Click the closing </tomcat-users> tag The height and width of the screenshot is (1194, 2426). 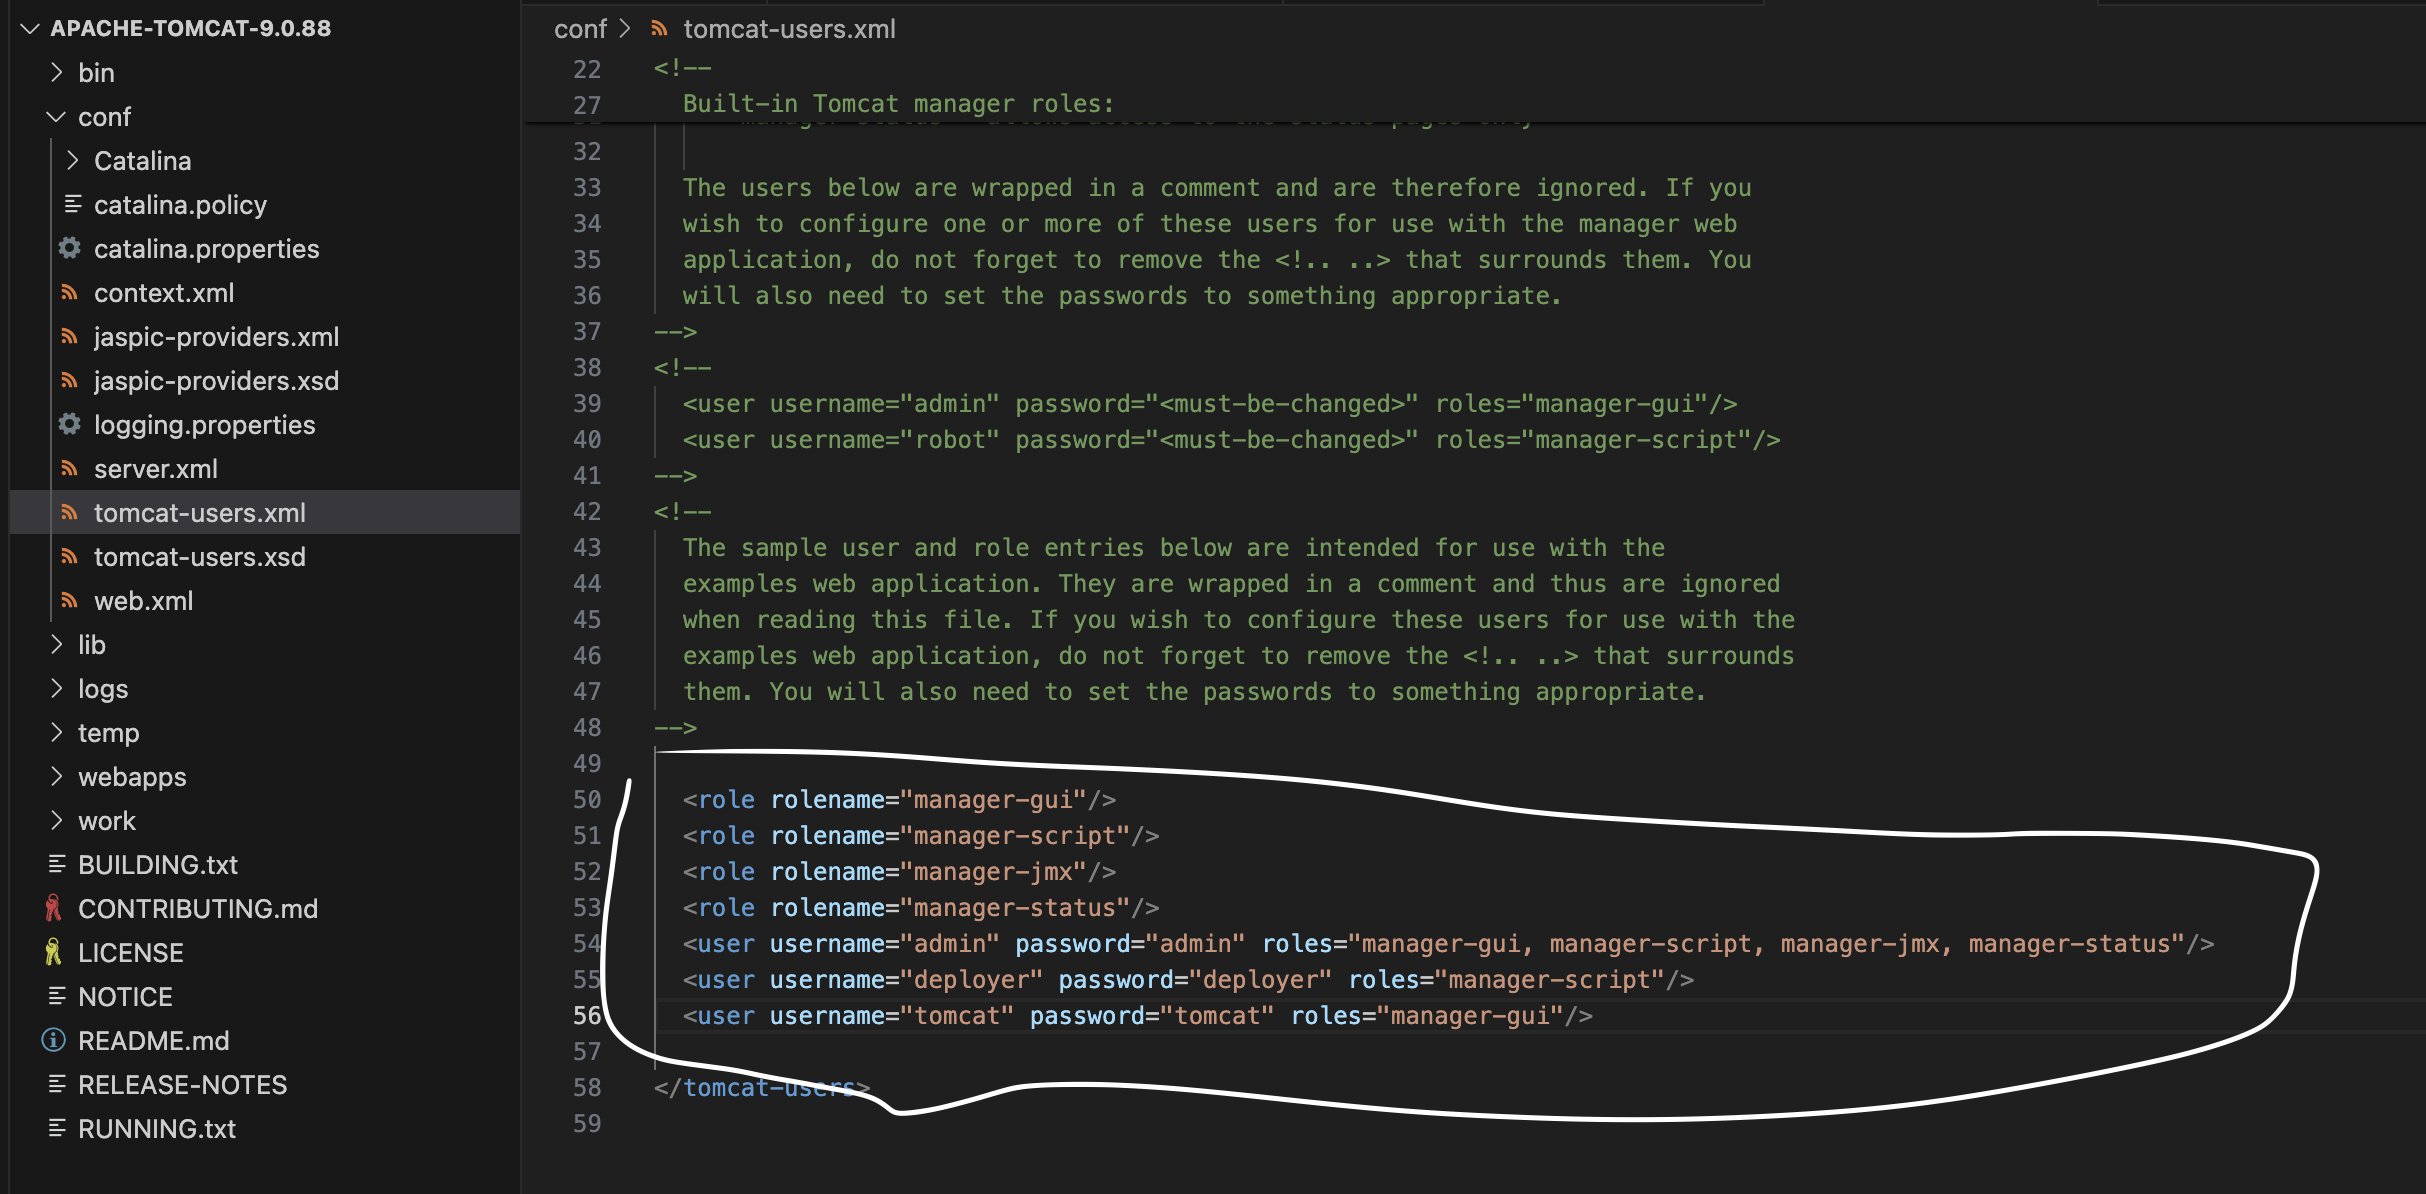[x=762, y=1087]
